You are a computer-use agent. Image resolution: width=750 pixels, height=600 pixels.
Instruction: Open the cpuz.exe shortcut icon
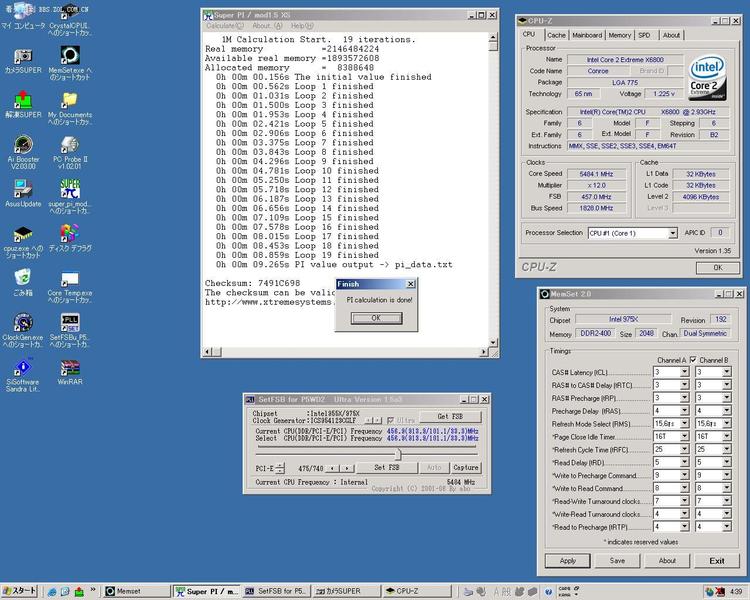click(23, 242)
